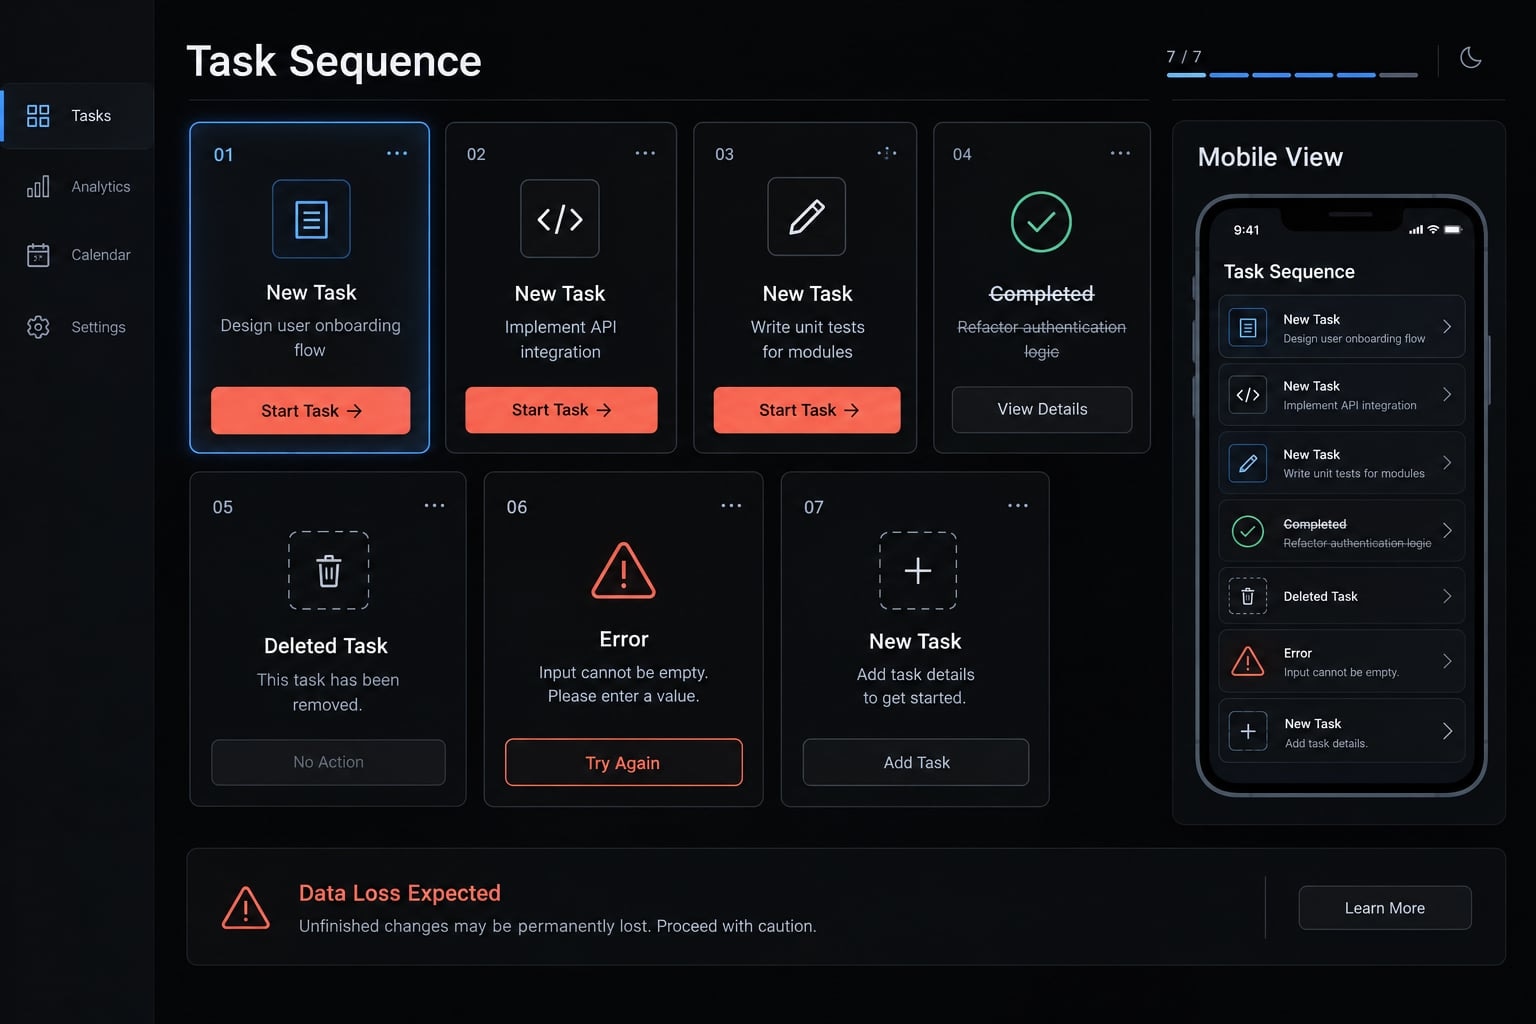The height and width of the screenshot is (1024, 1536).
Task: Click the struck-through Completed title on card 04
Action: tap(1041, 294)
